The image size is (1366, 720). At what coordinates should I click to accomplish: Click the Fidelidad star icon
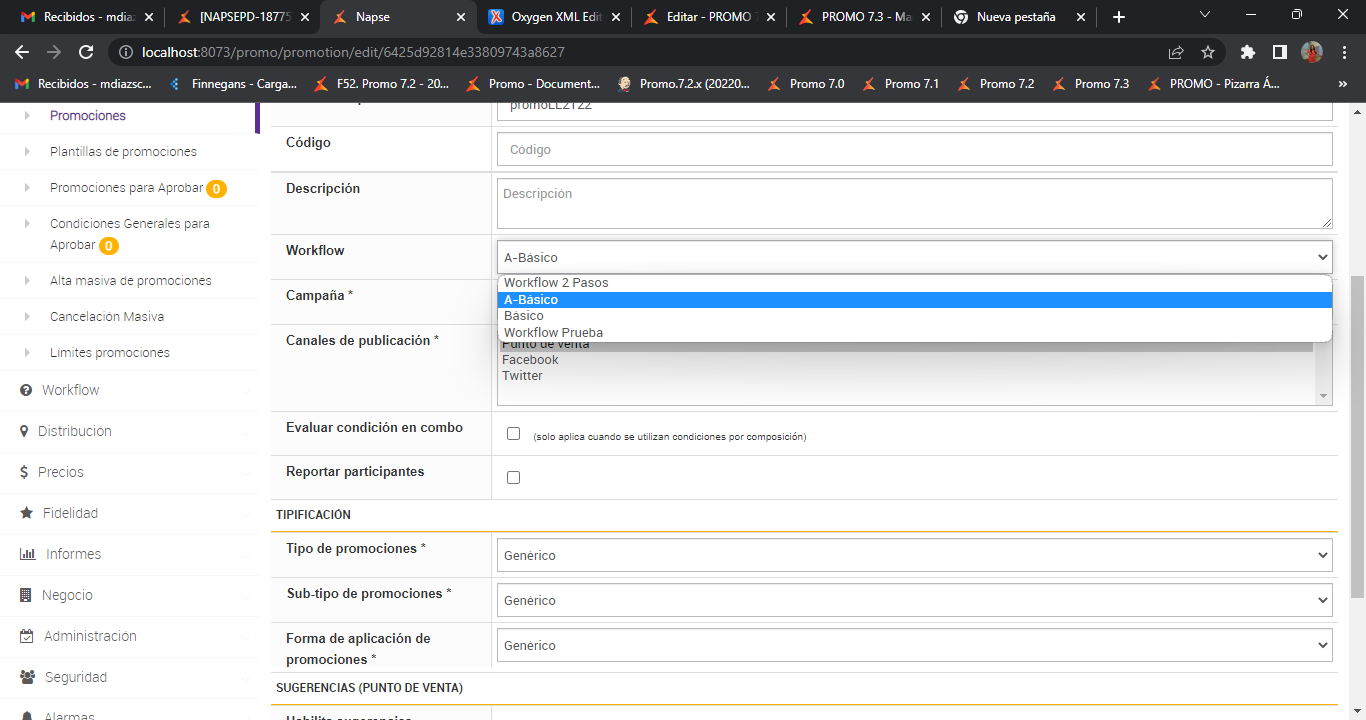[x=26, y=513]
